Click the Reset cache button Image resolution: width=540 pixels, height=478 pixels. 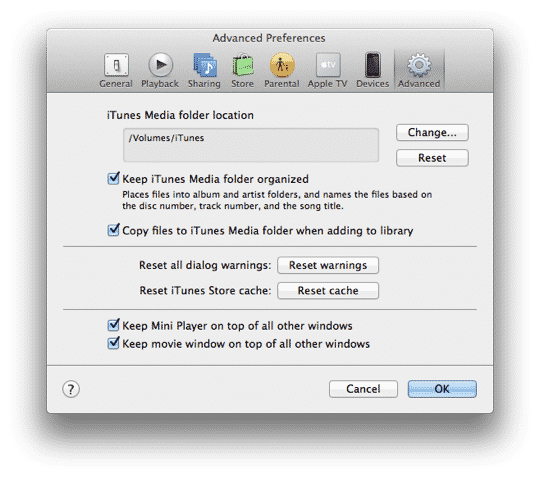click(x=328, y=291)
